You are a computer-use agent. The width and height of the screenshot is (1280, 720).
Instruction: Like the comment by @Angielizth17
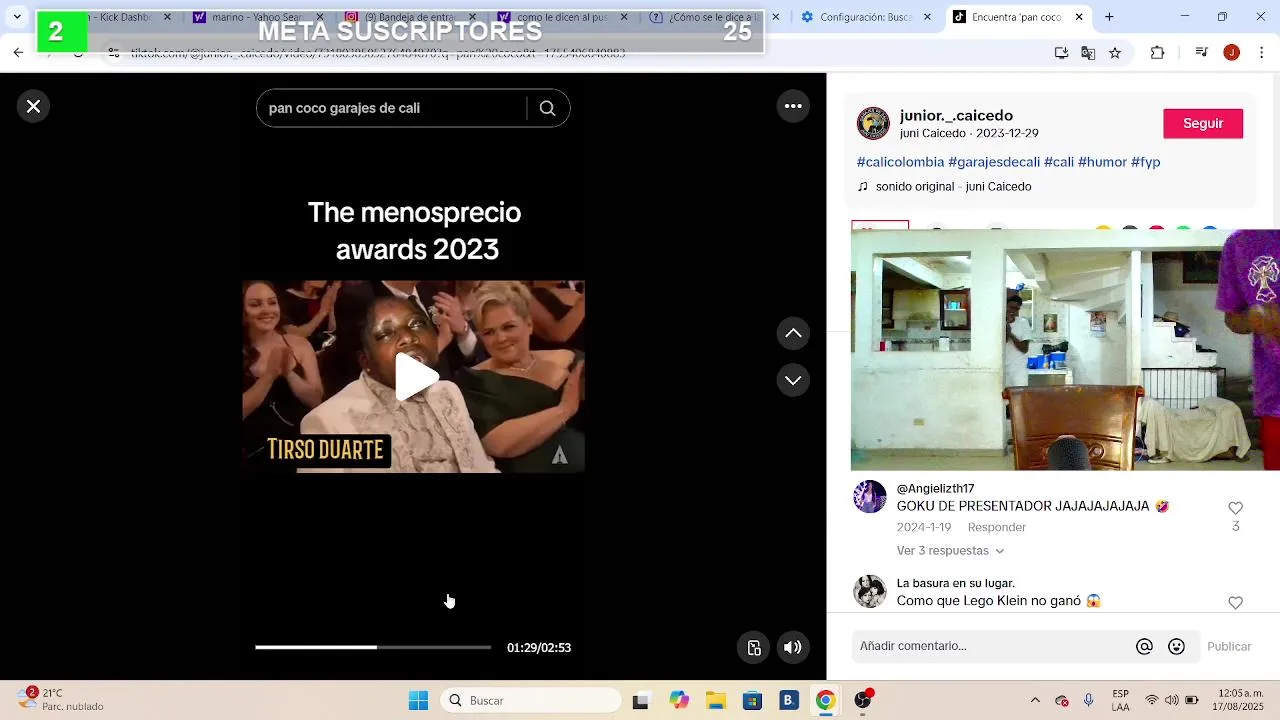point(1235,508)
